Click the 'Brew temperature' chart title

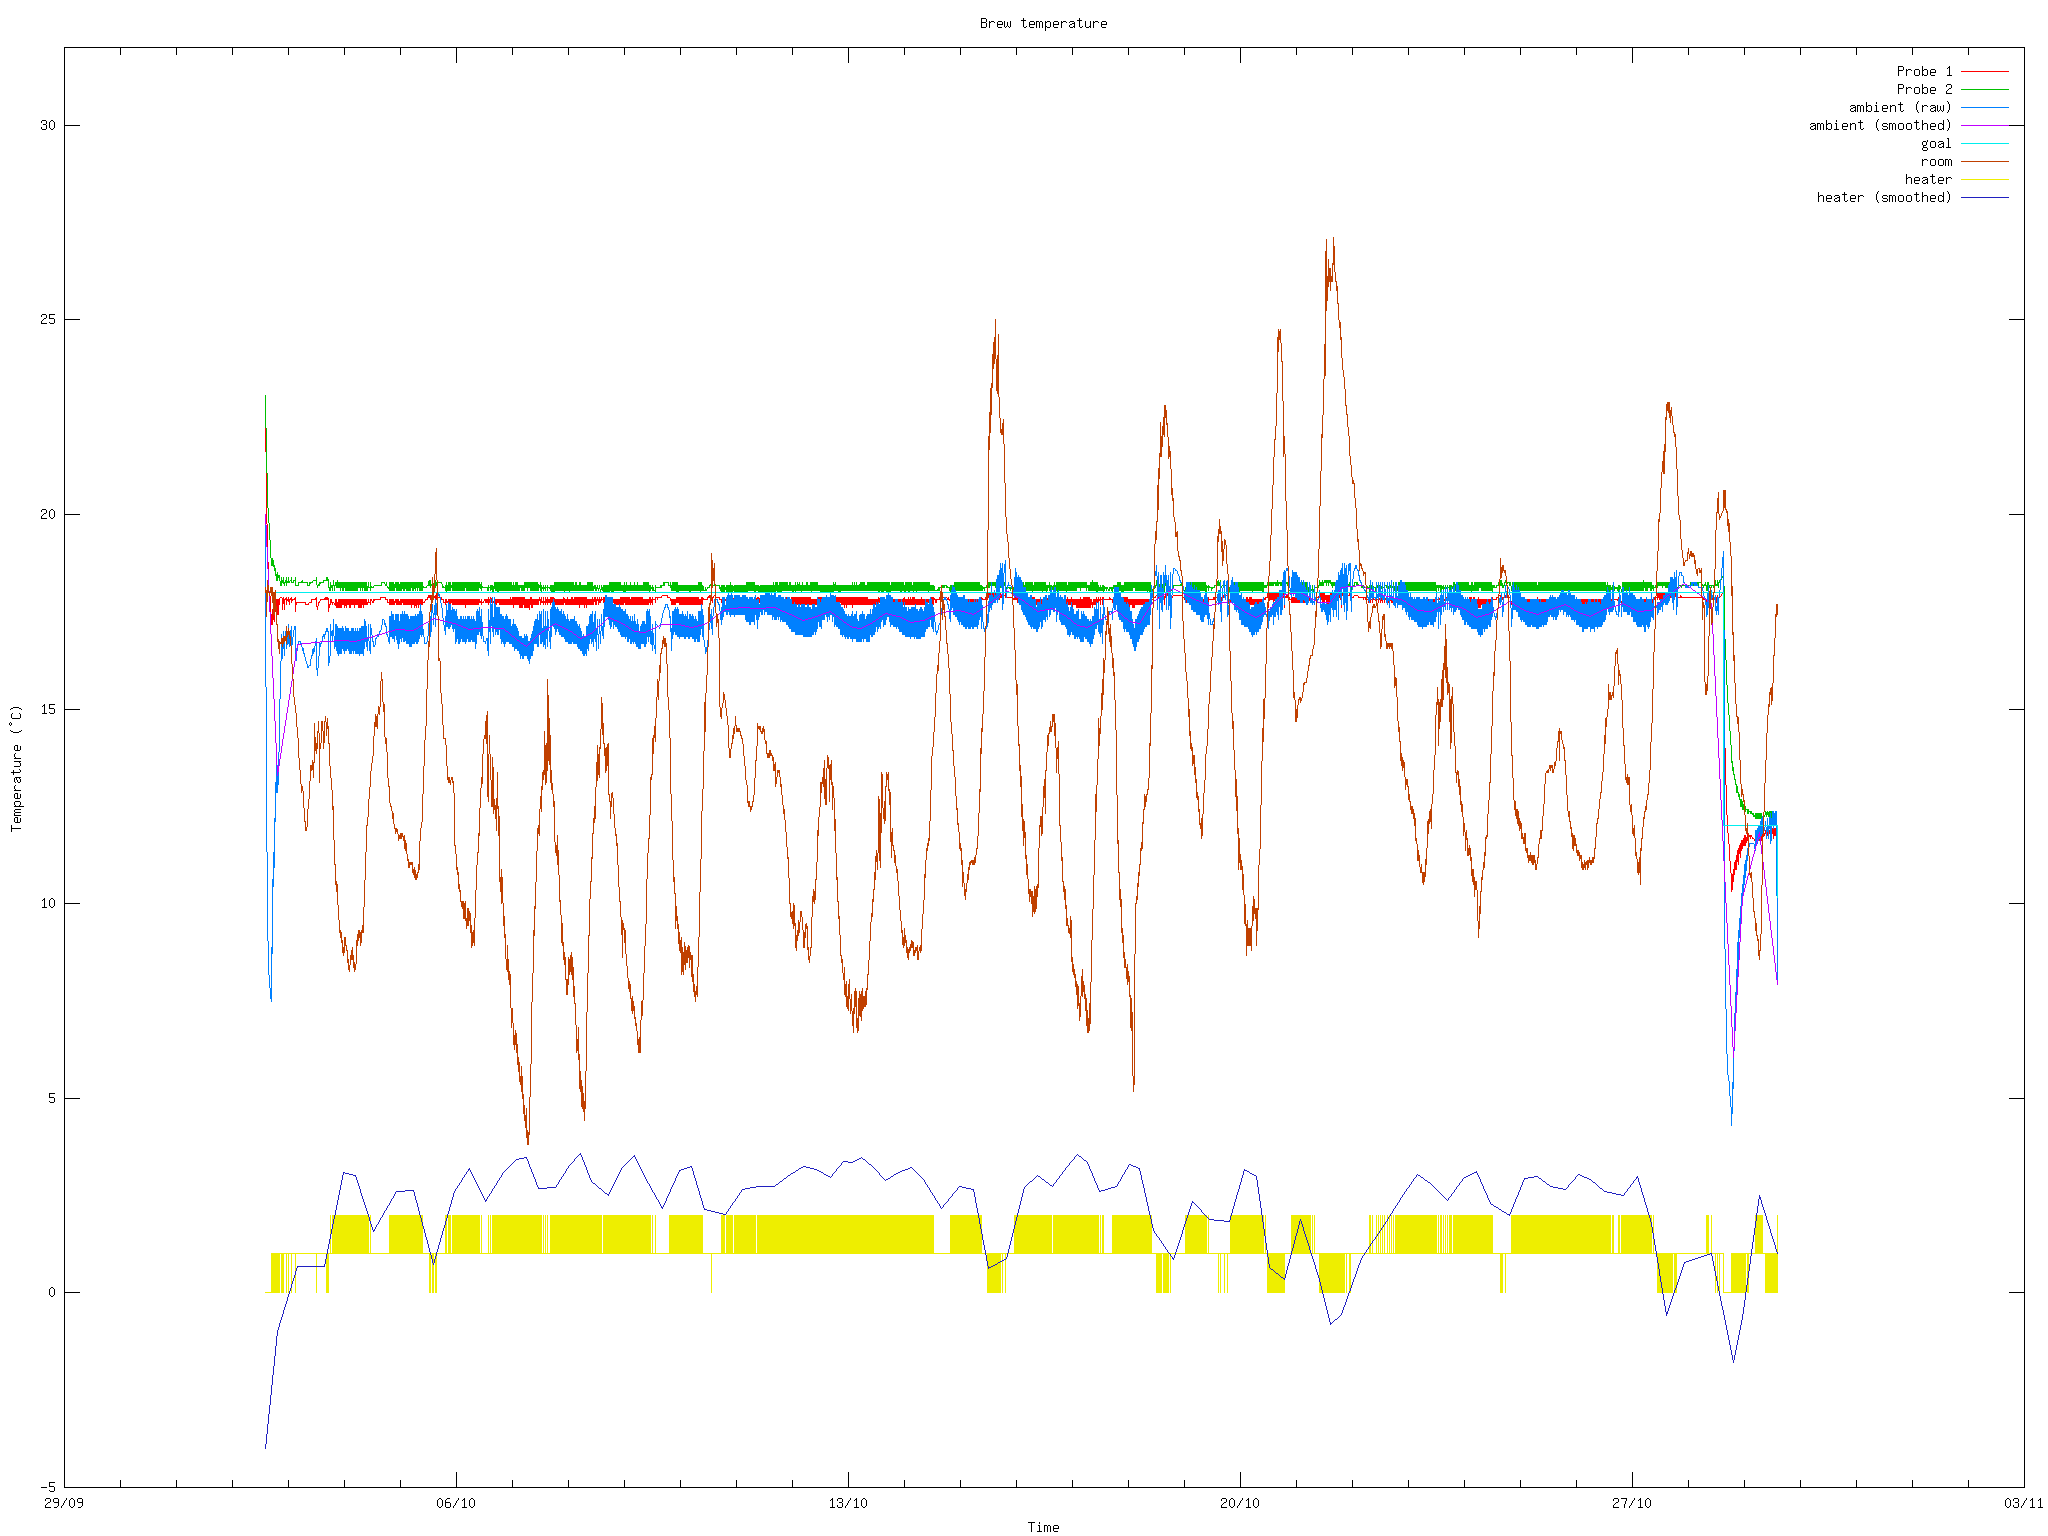[1043, 24]
